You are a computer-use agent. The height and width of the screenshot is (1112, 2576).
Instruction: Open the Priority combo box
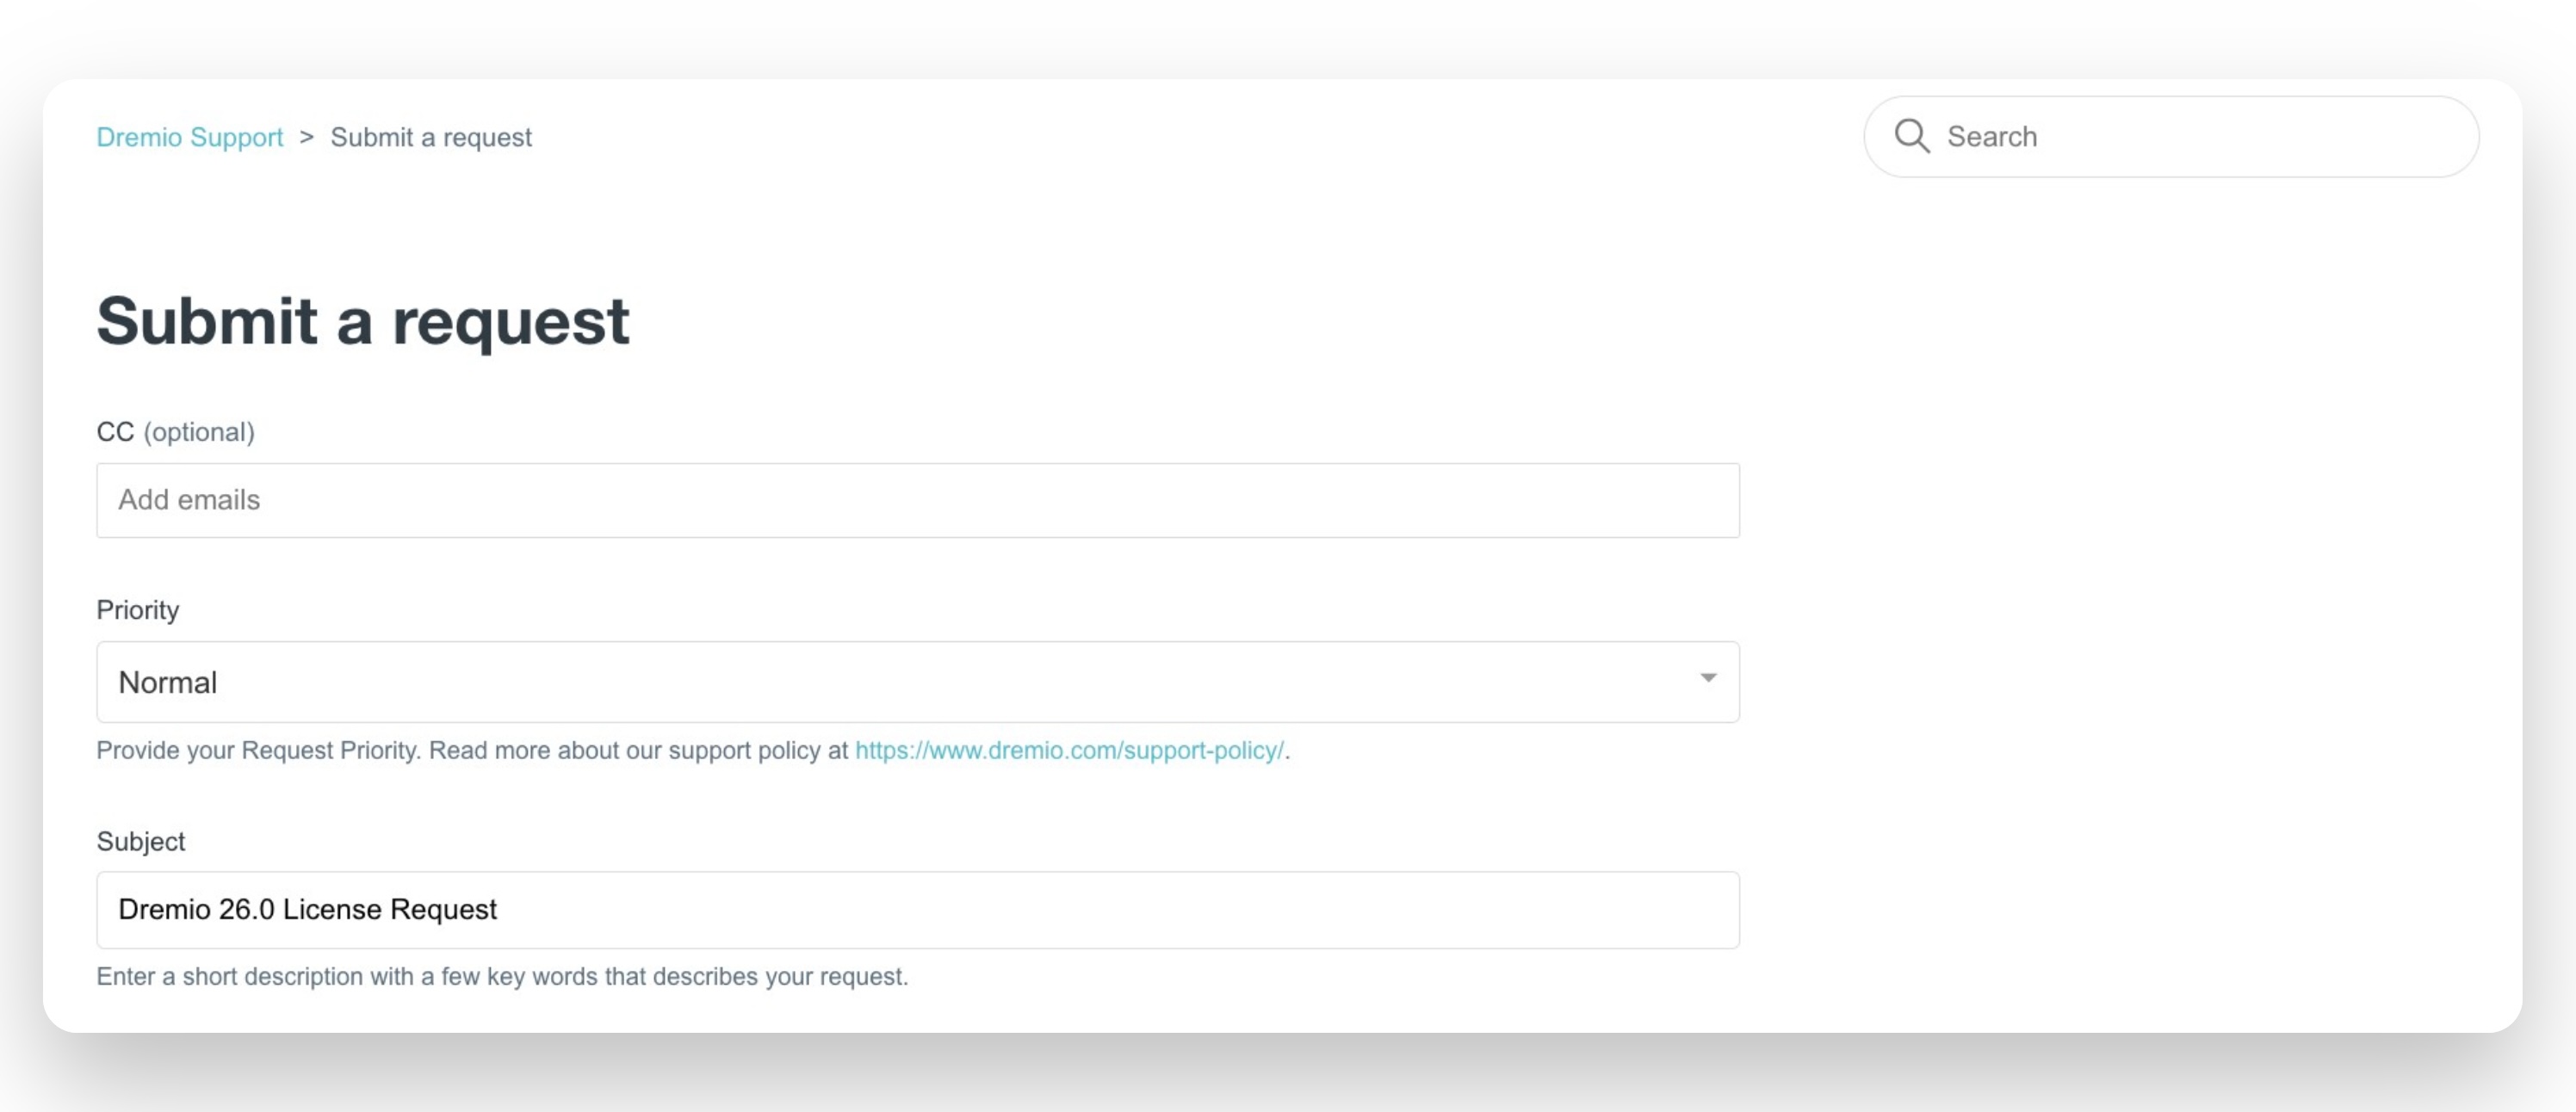917,682
